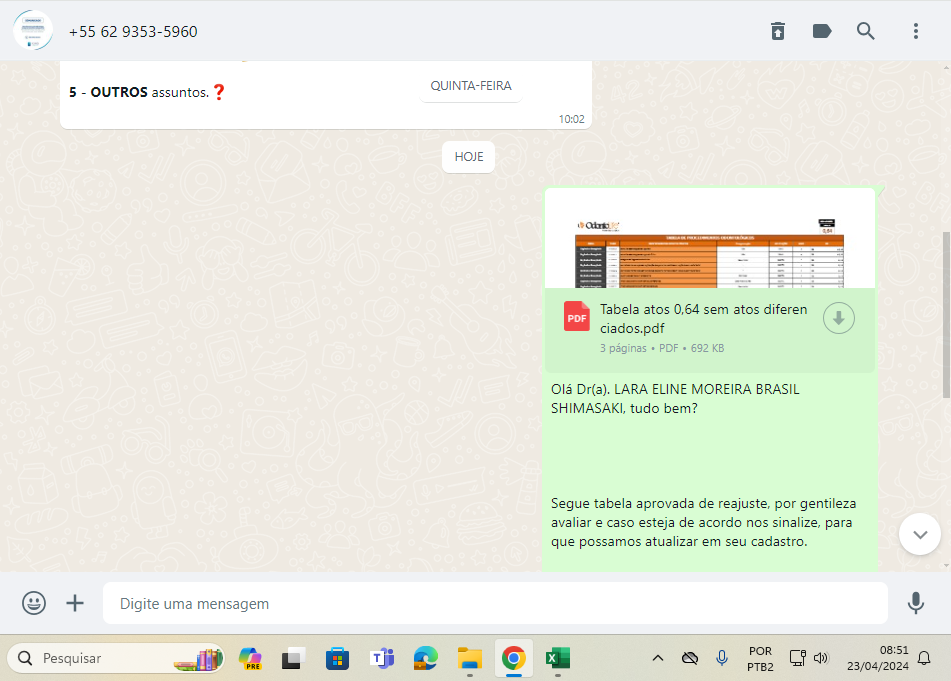The image size is (951, 681).
Task: Change POR PTB2 keyboard language
Action: point(760,659)
